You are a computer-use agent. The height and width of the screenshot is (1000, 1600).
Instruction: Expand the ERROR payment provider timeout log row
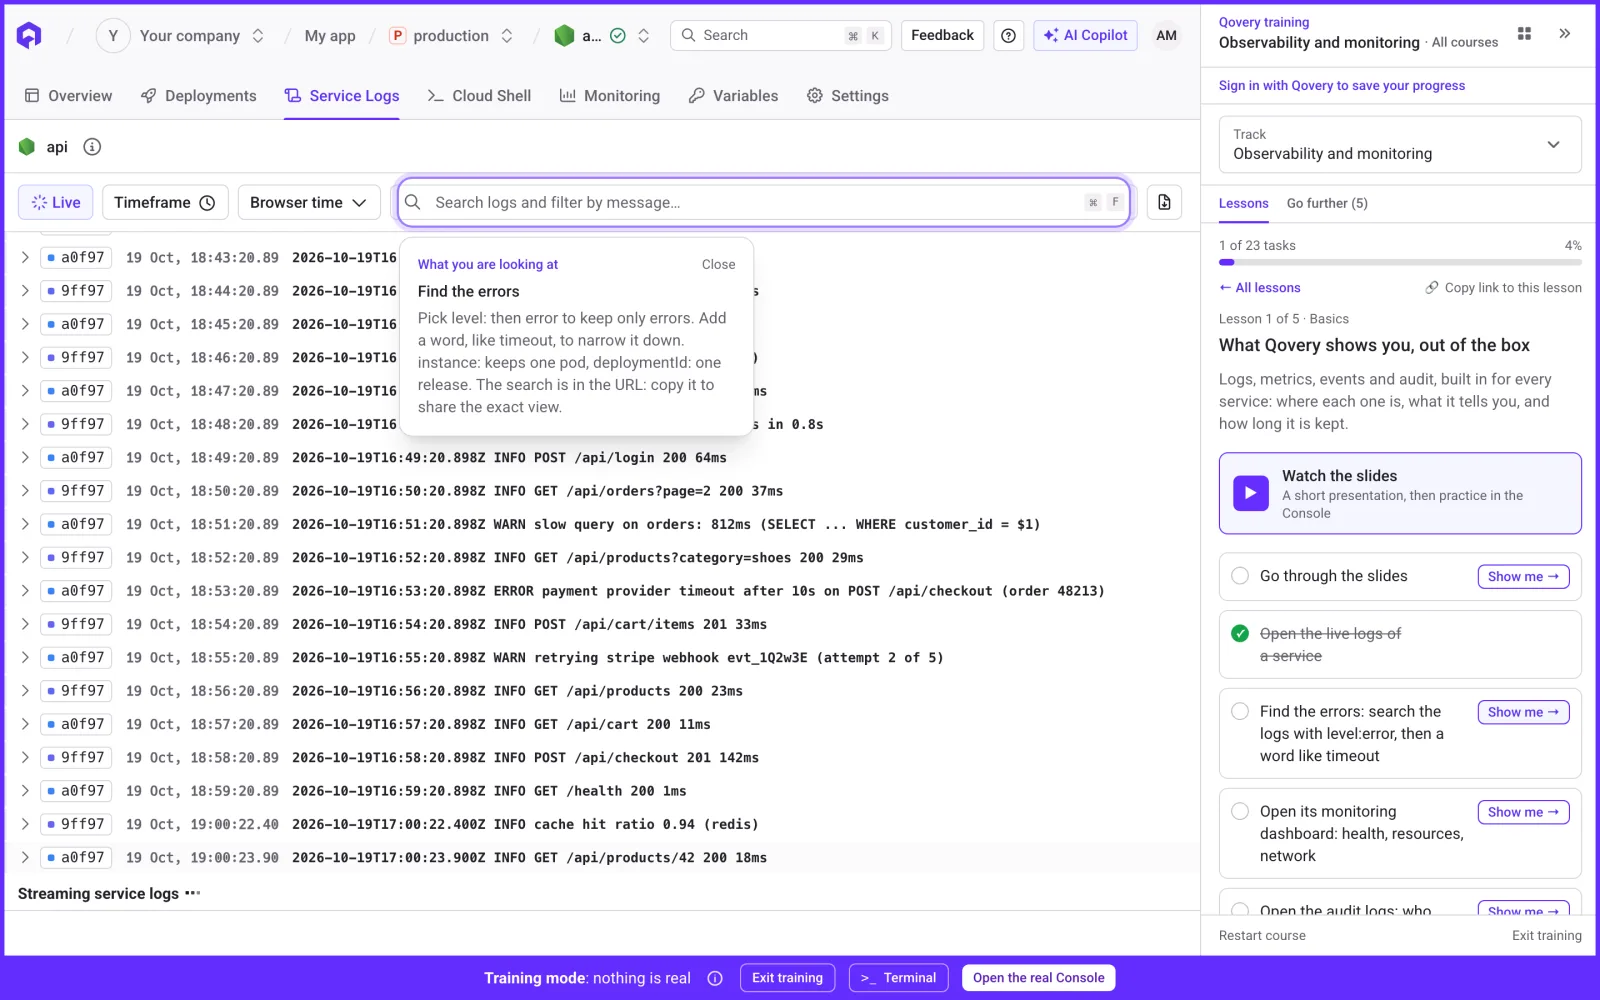[x=25, y=591]
